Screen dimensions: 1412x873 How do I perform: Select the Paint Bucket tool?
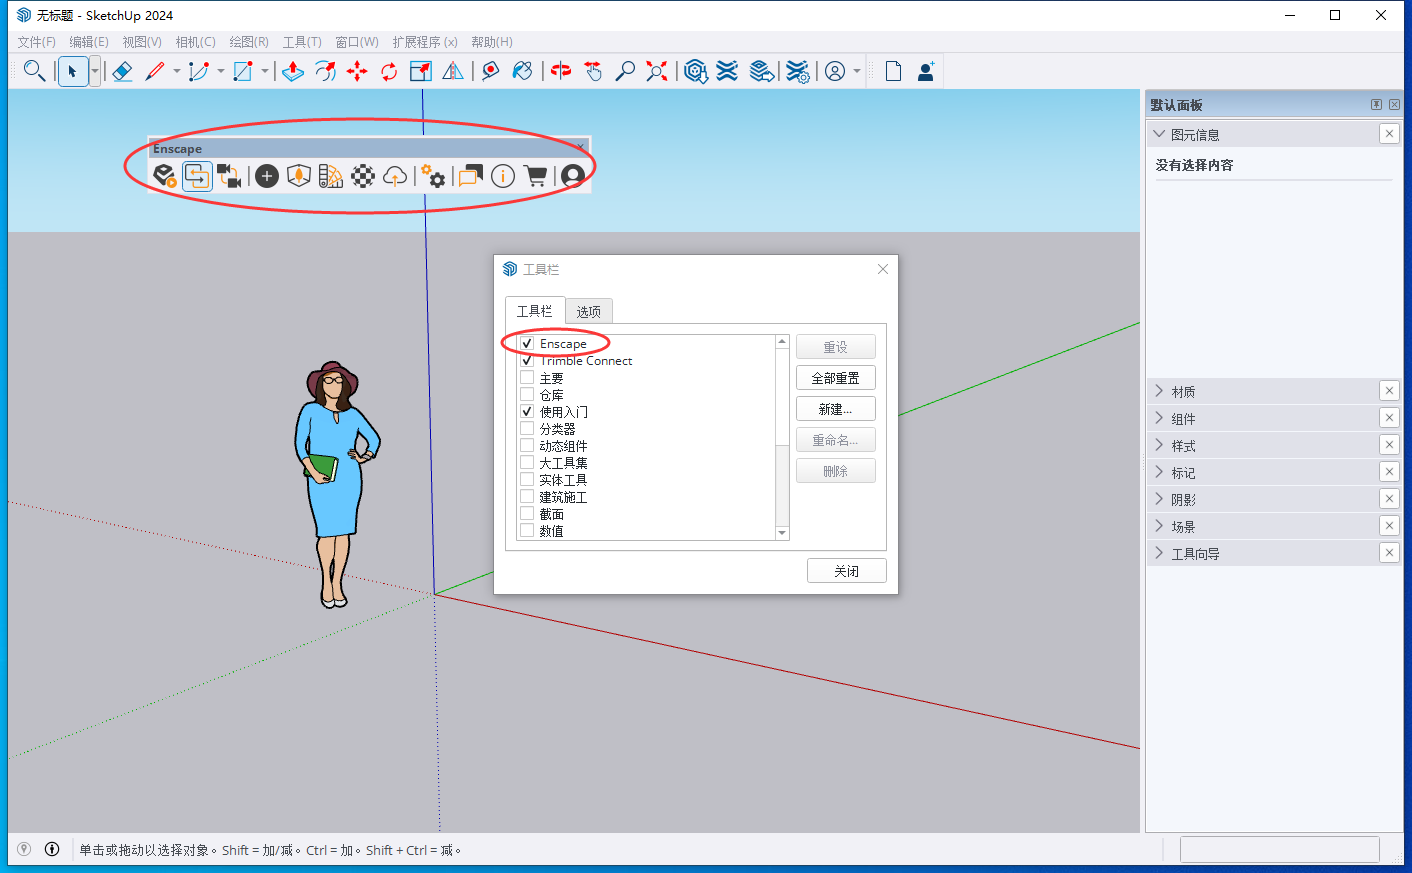tap(522, 71)
